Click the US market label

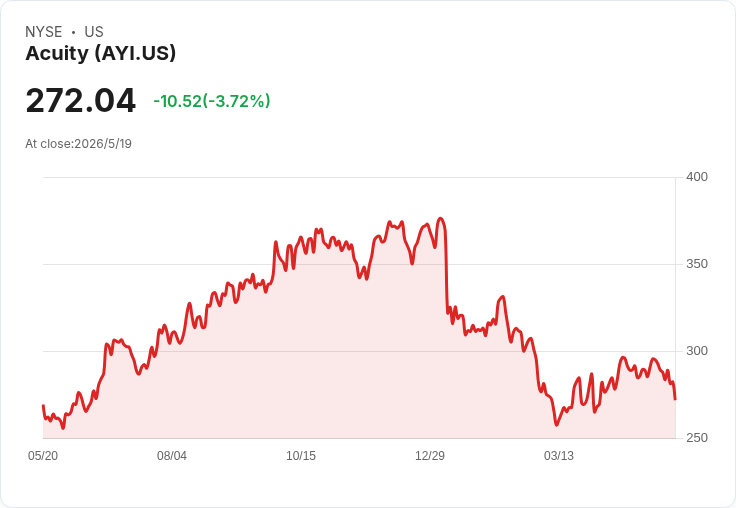(x=94, y=32)
